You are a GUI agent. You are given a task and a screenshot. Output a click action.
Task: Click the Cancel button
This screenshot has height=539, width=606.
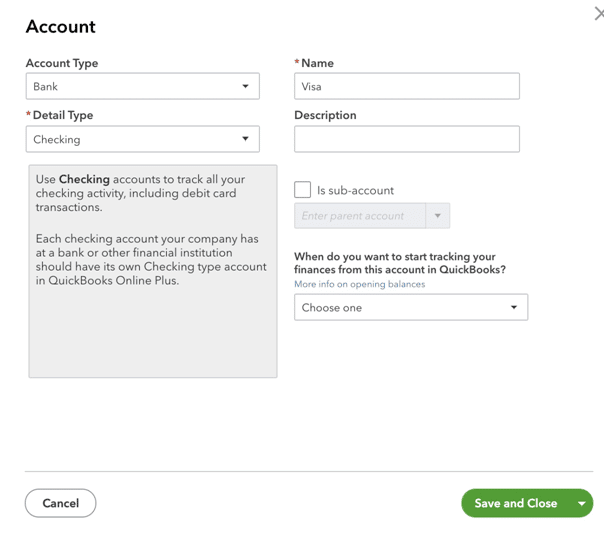(61, 503)
